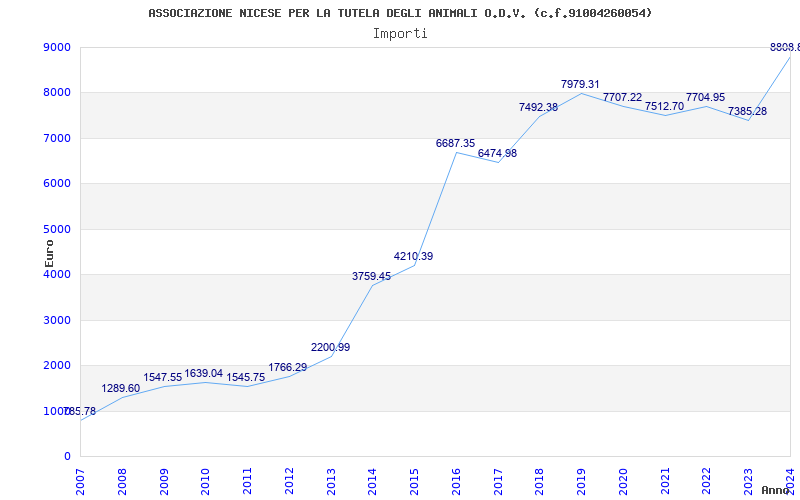
Task: Select data label 7385.28
Action: 747,111
